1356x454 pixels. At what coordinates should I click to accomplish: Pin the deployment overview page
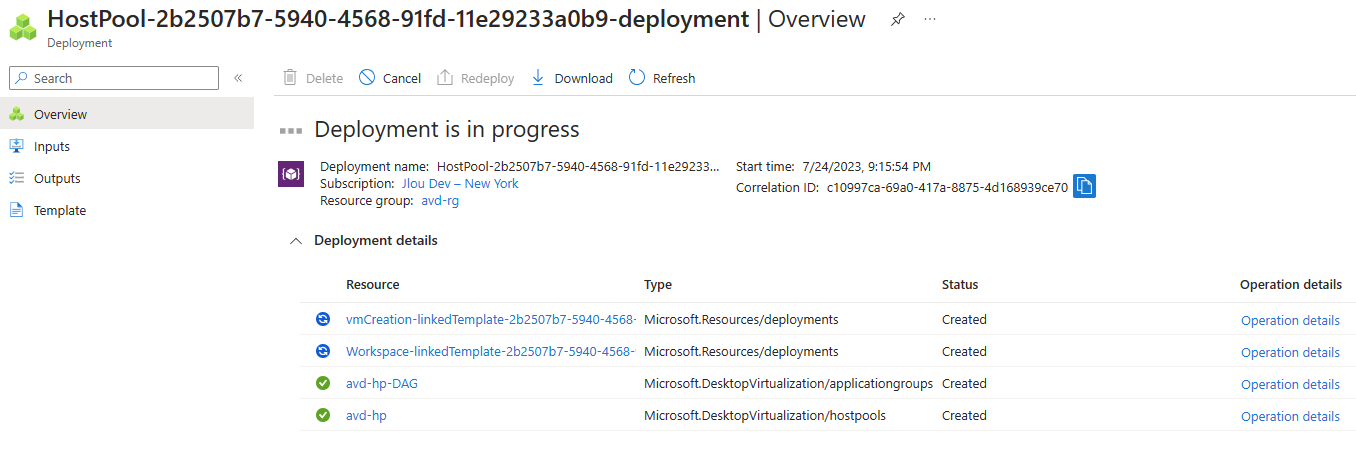[897, 20]
